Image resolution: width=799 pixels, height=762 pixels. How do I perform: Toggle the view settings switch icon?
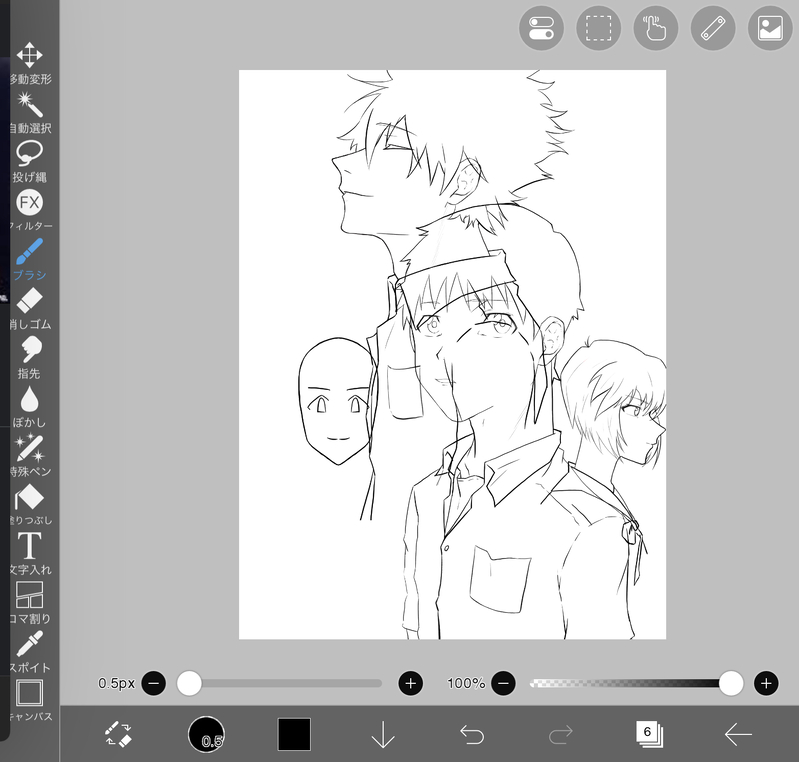click(x=541, y=28)
